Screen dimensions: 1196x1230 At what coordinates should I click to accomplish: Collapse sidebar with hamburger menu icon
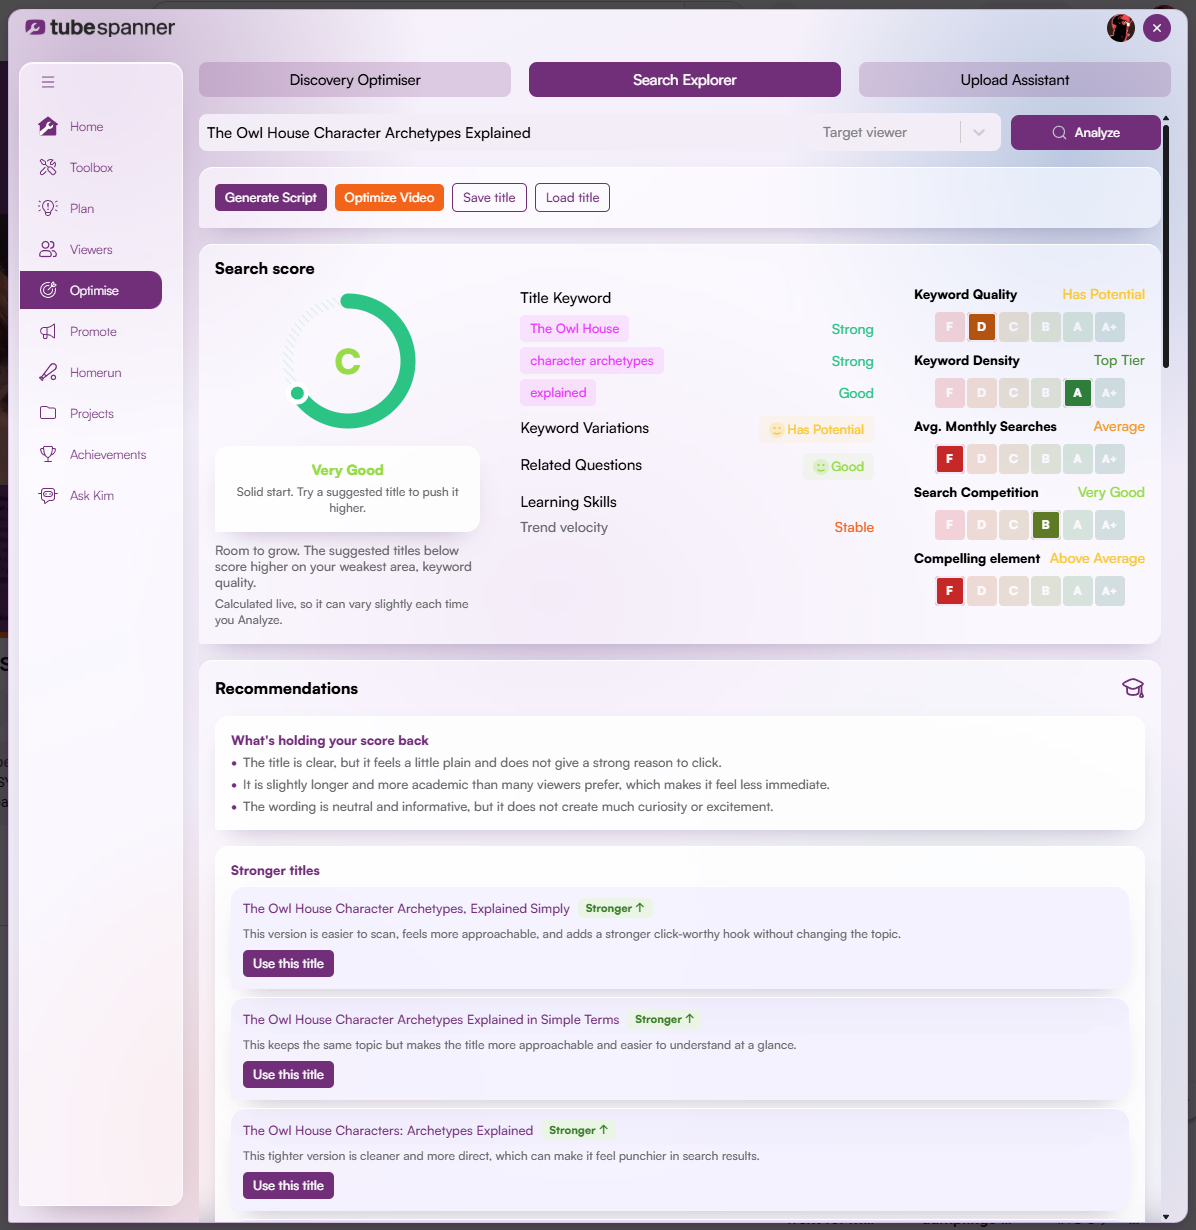pyautogui.click(x=48, y=82)
